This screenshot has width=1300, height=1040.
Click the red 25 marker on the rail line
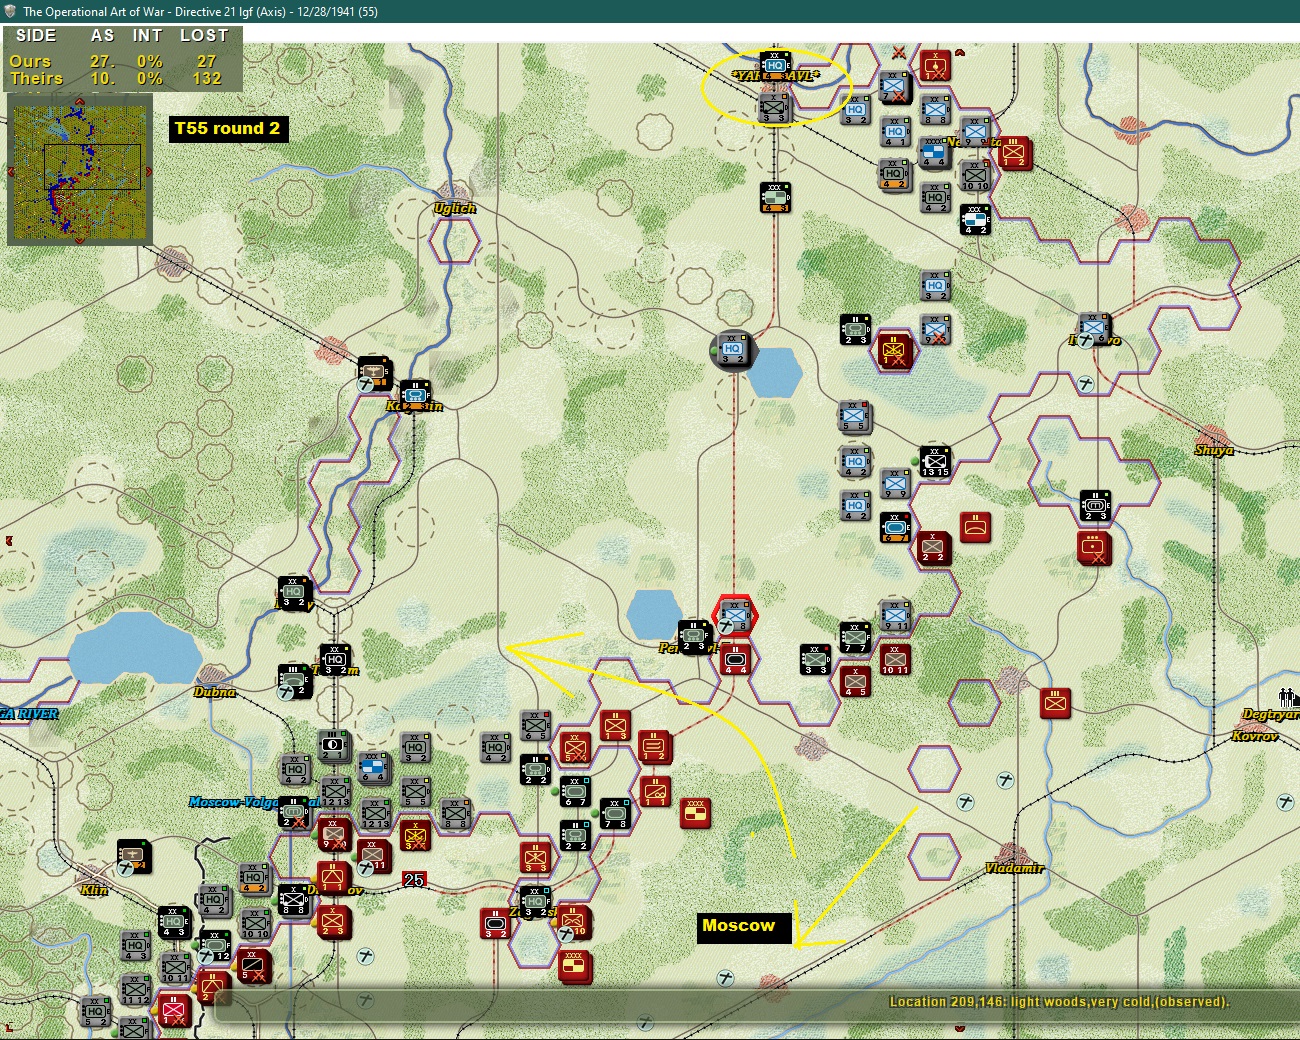coord(414,880)
